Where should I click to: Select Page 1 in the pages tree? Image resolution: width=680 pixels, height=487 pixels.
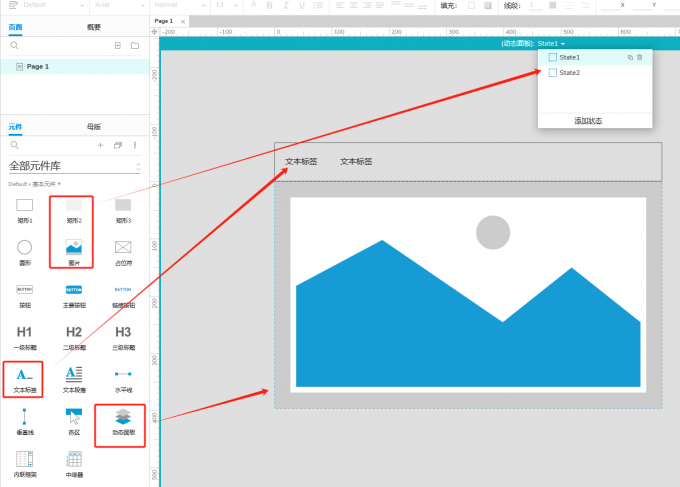(38, 66)
